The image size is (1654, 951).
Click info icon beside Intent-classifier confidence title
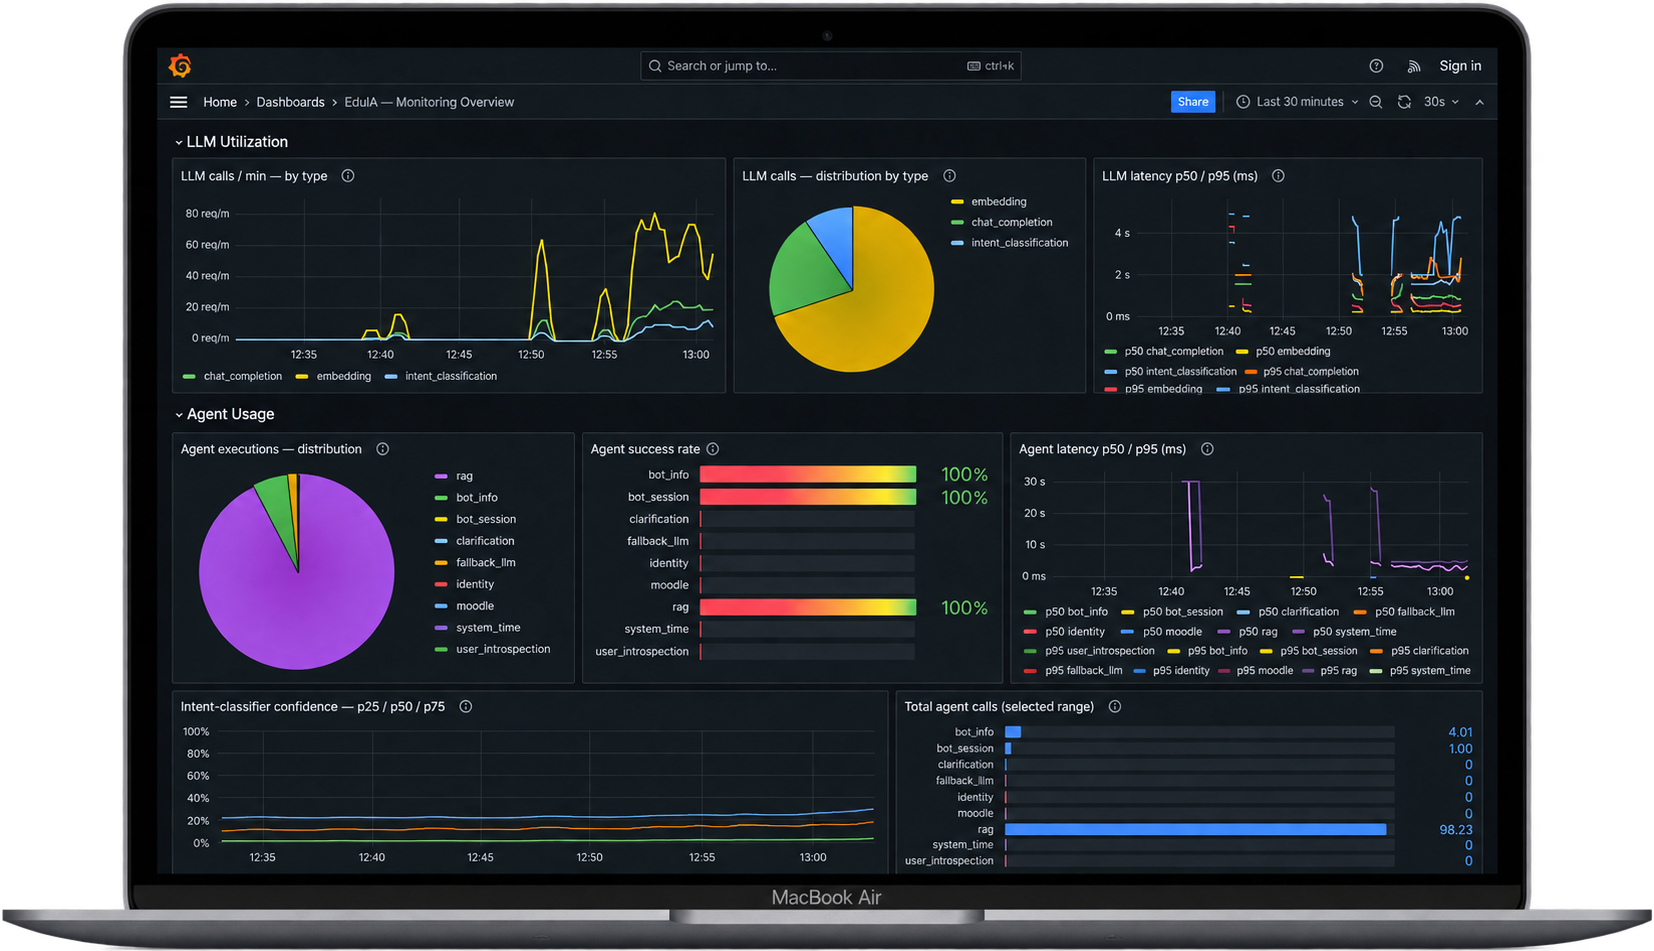466,706
